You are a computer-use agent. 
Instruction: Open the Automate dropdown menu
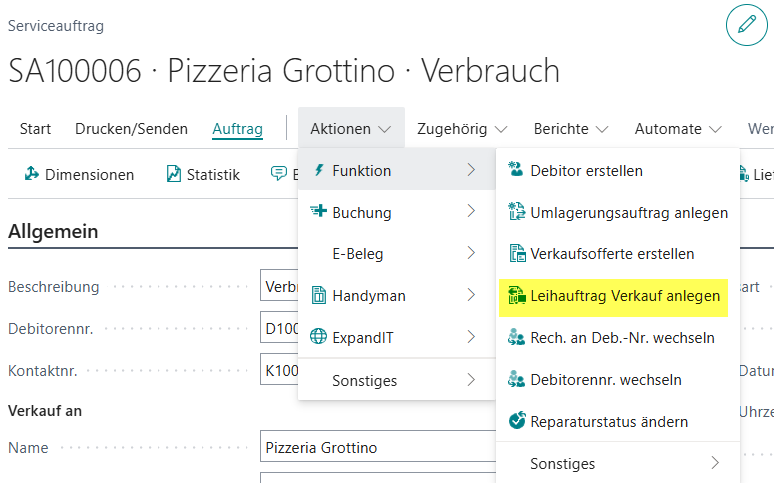pos(678,129)
